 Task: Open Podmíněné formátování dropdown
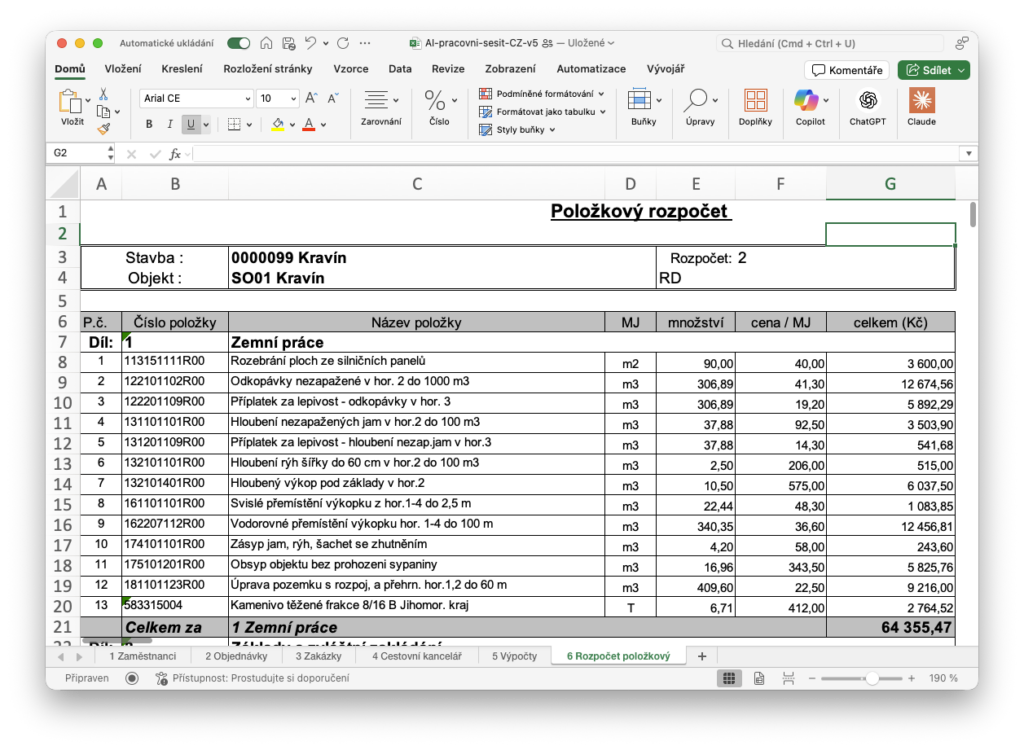coord(541,93)
